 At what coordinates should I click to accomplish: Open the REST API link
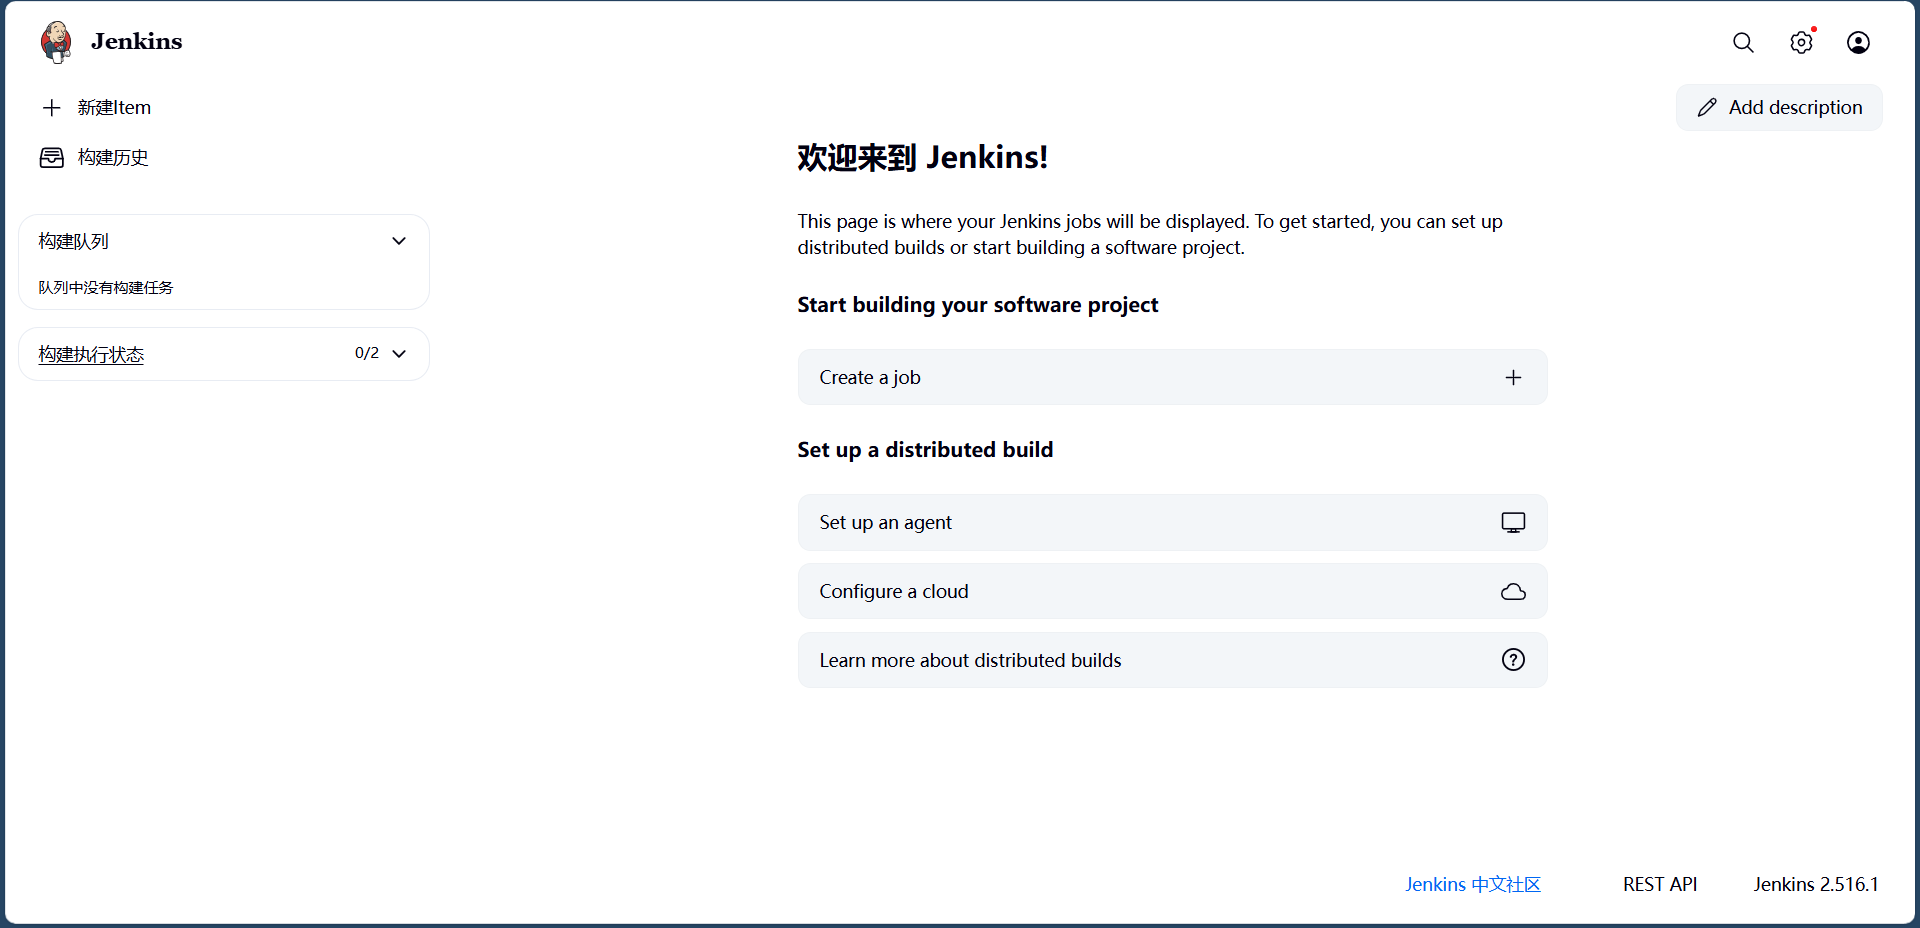point(1660,884)
